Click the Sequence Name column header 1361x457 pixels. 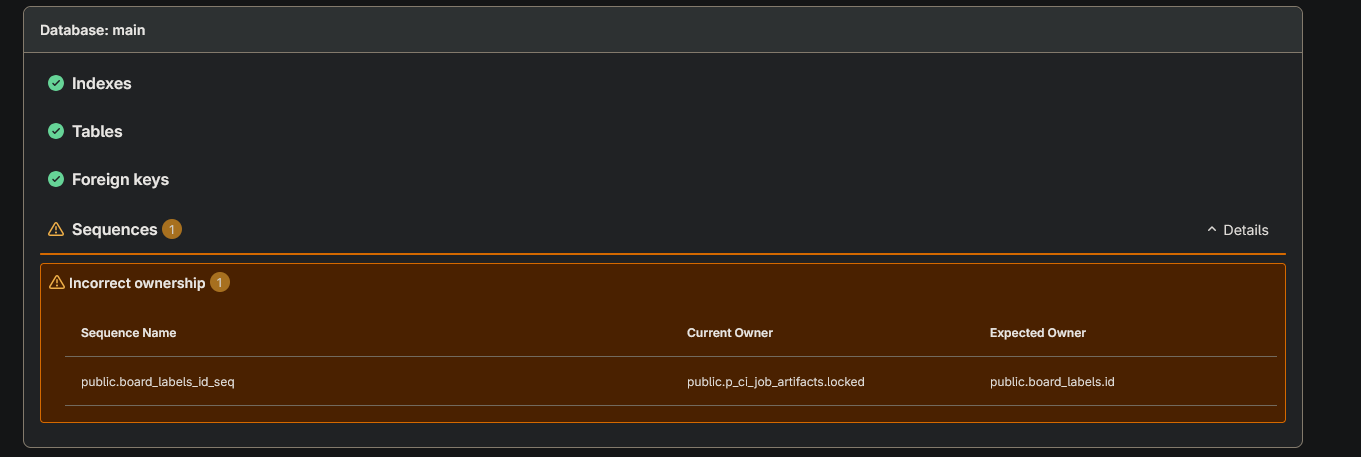point(128,332)
